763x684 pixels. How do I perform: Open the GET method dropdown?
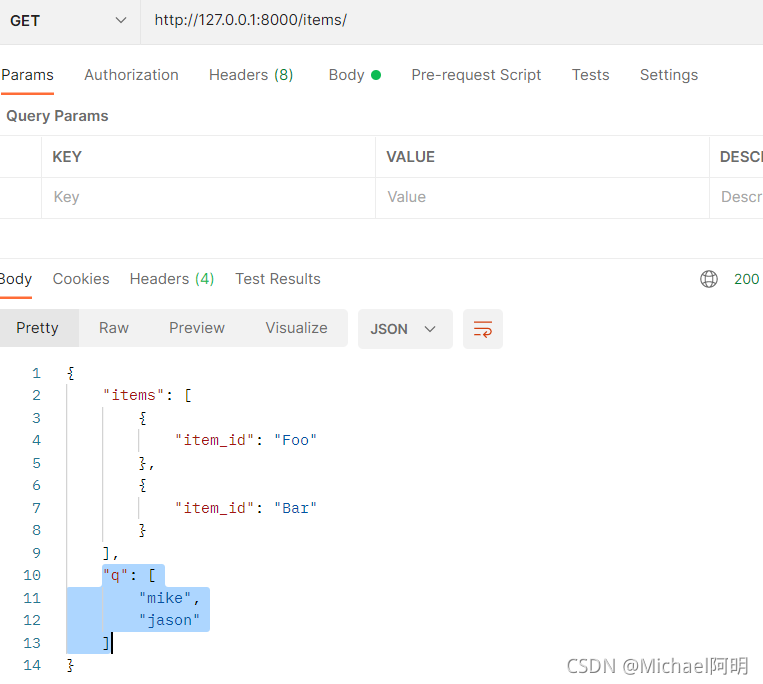tap(68, 21)
